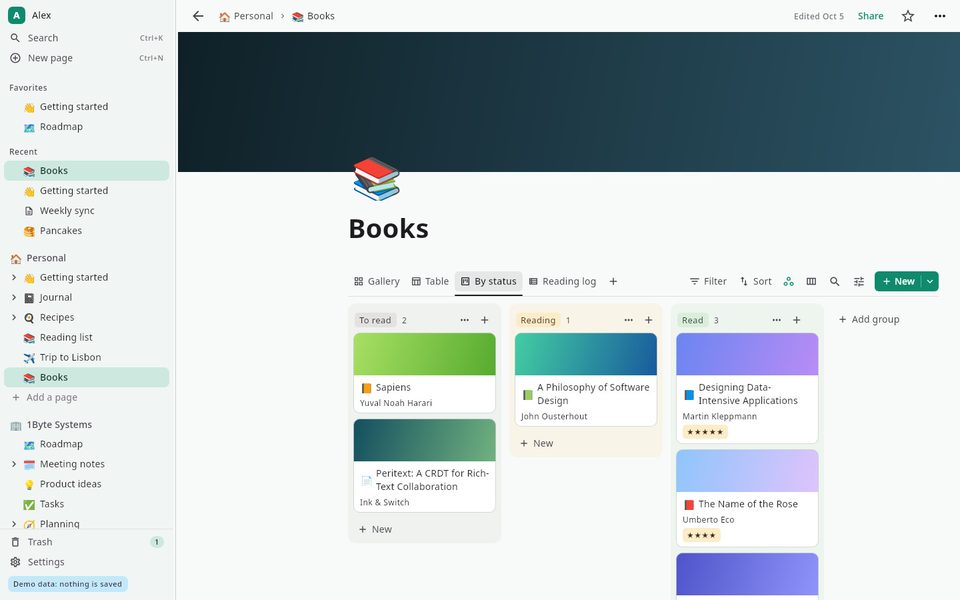Open the Trip to Lisbon page

click(86, 358)
